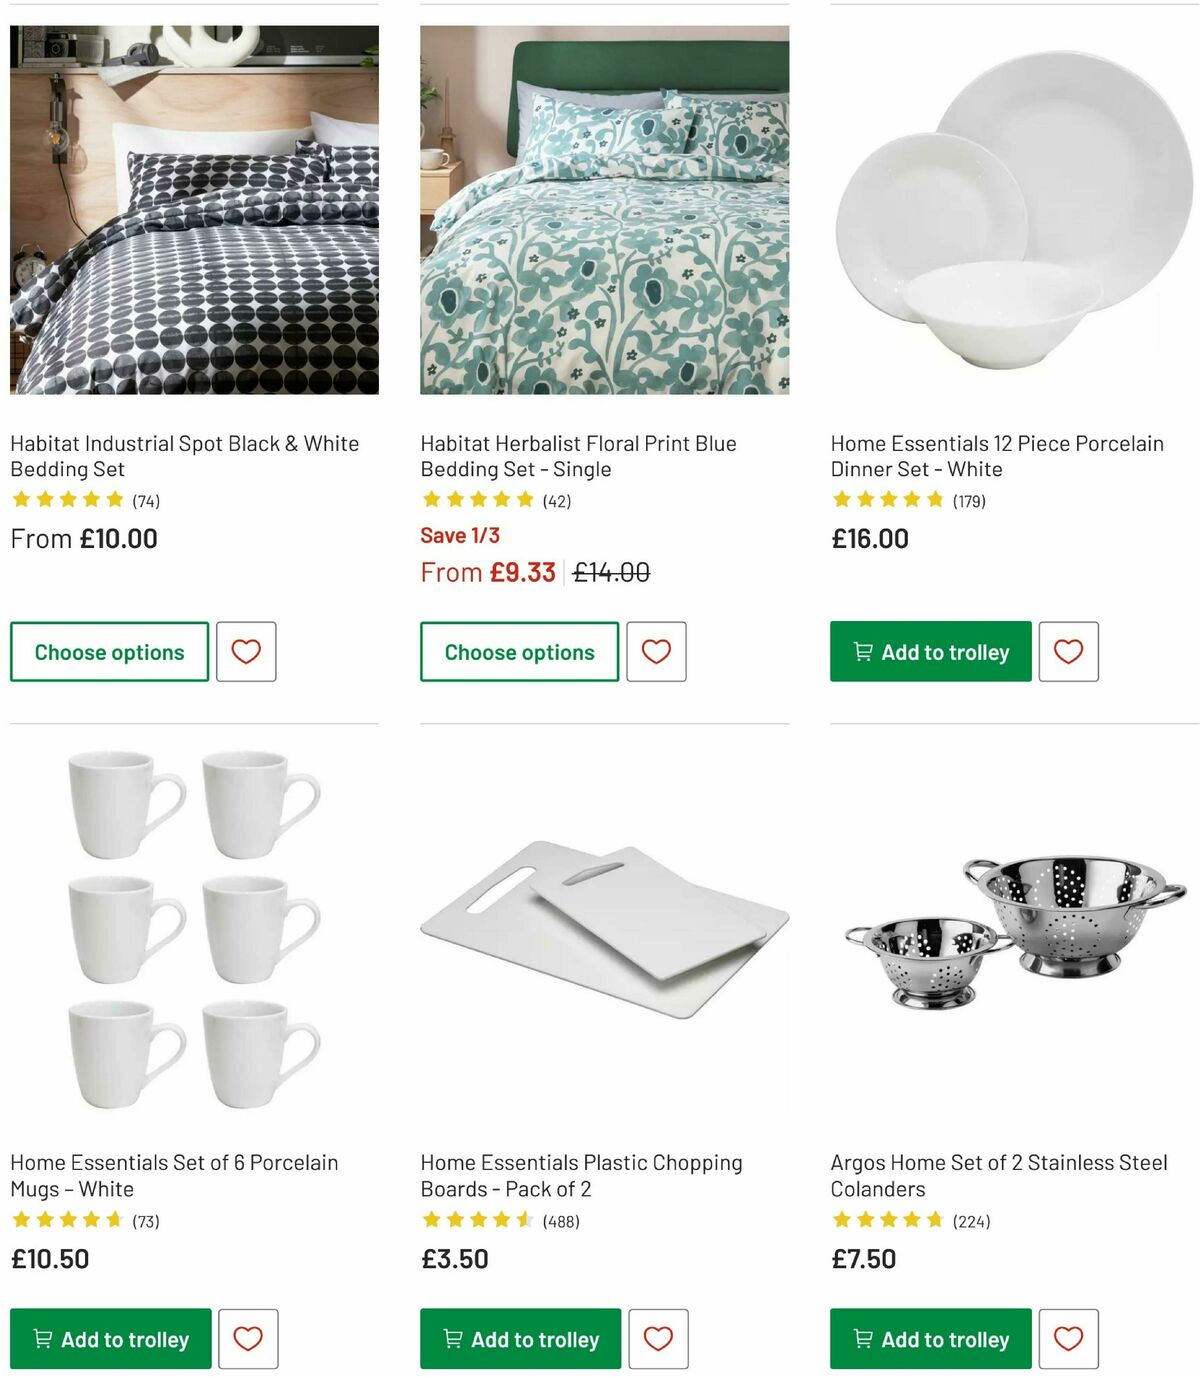
Task: Toggle the wishlist heart on the Dinner Set
Action: pos(1069,651)
